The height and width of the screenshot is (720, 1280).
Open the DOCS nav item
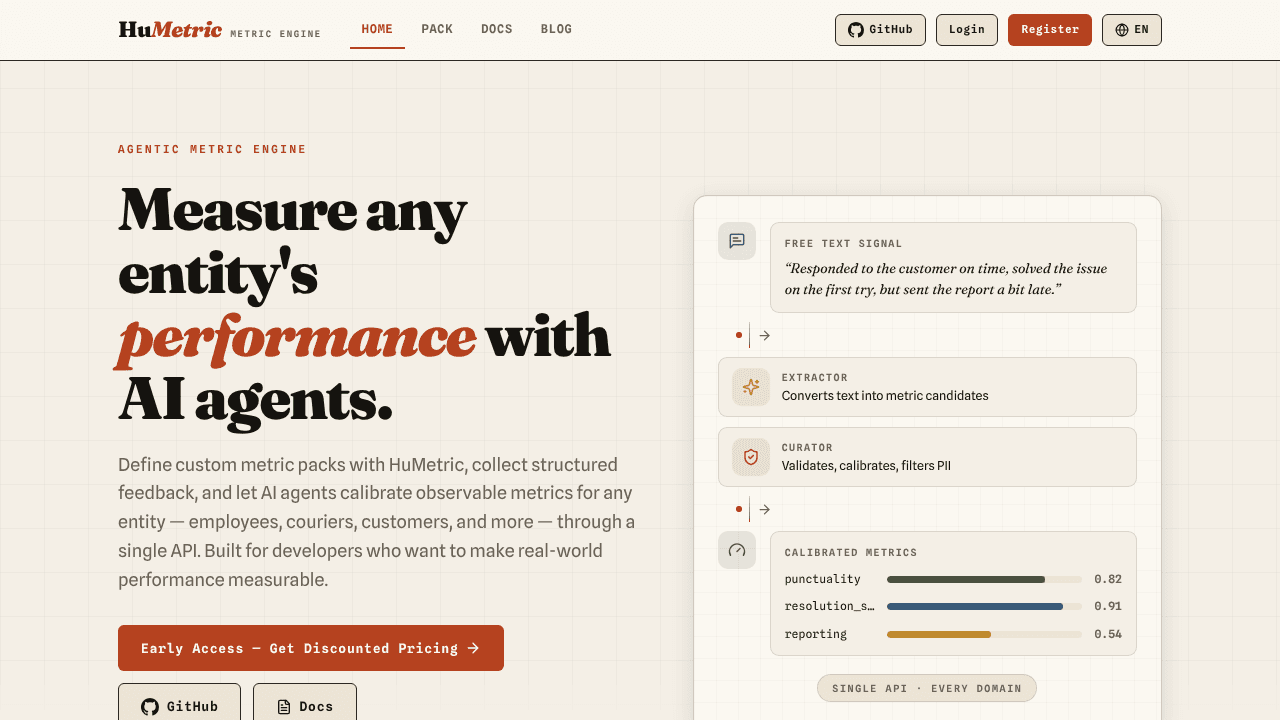(497, 30)
